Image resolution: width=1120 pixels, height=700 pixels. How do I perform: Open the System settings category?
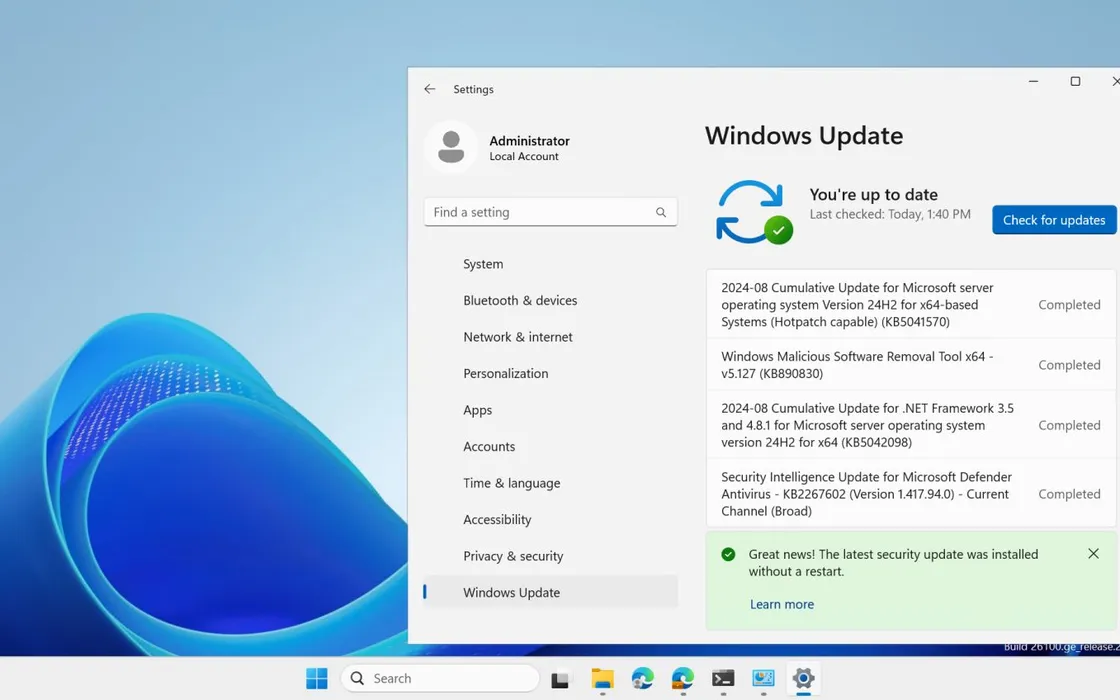551,264
